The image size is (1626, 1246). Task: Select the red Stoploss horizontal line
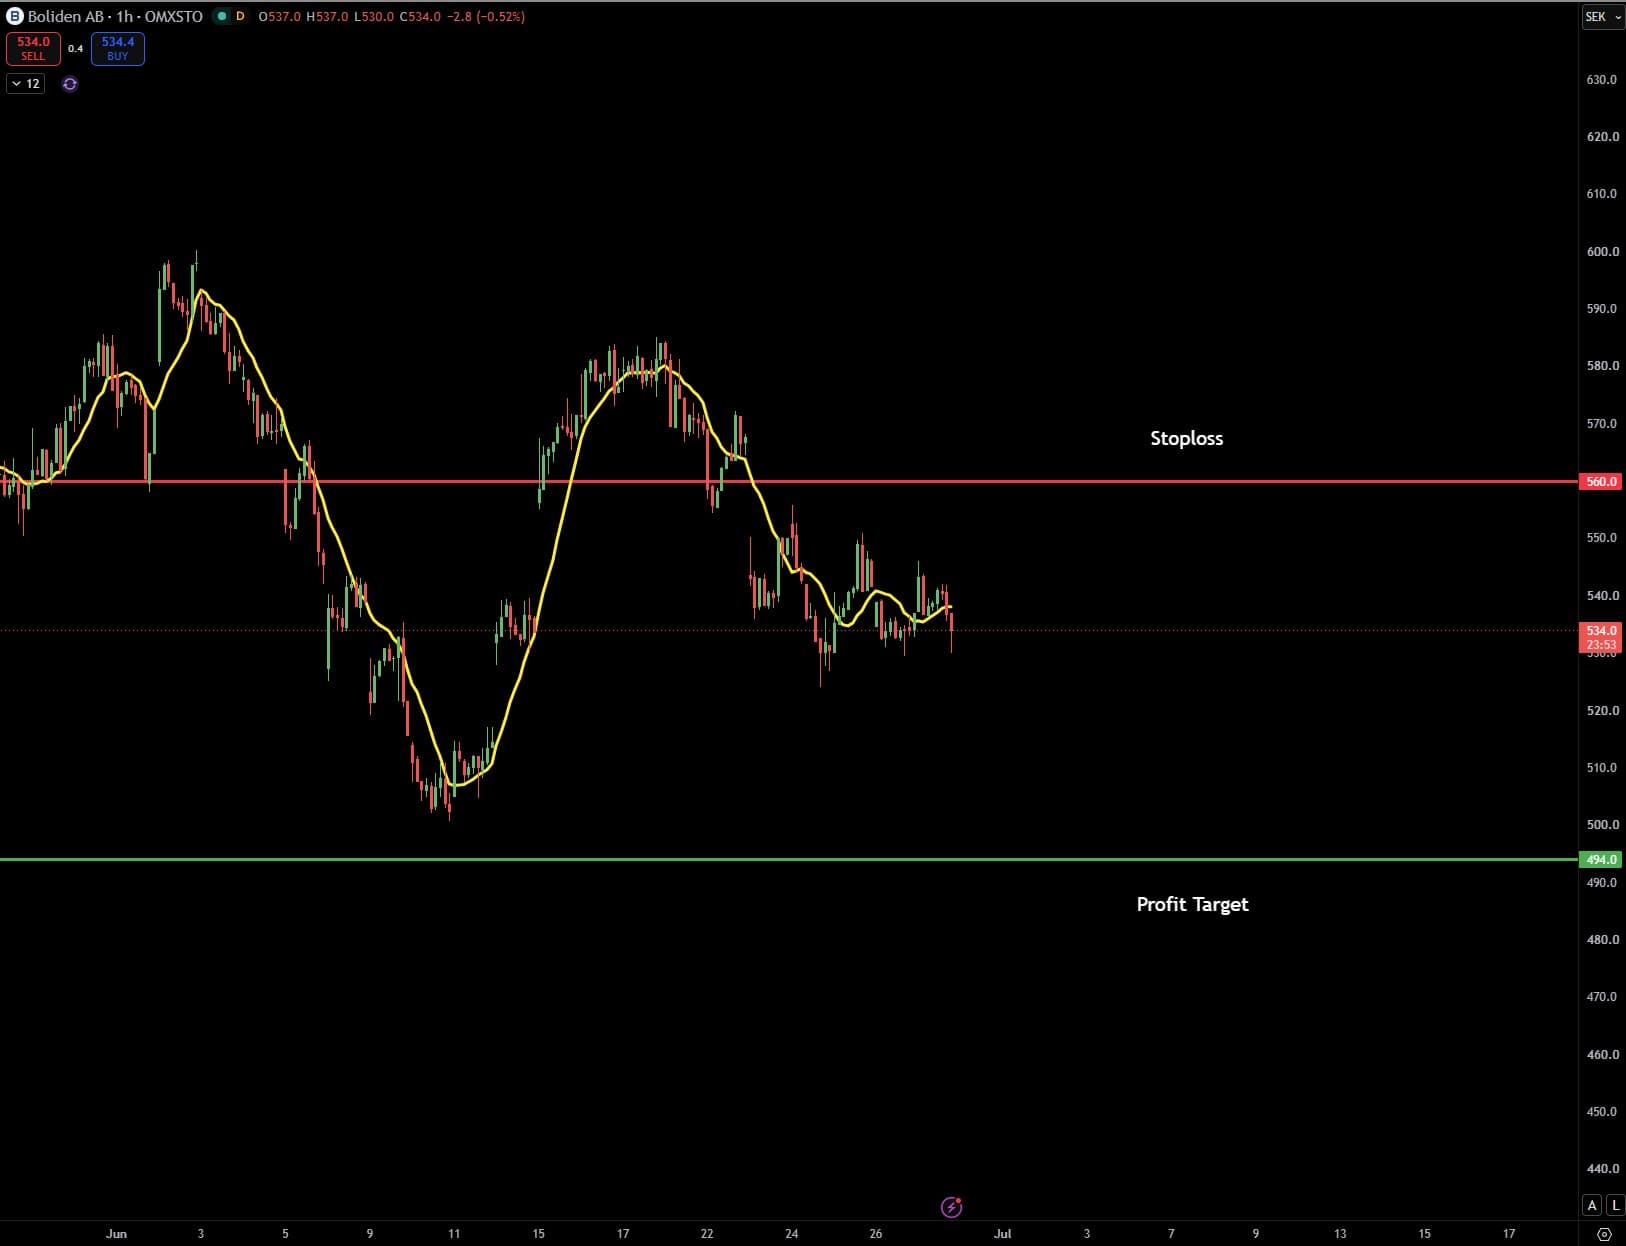[1000, 482]
